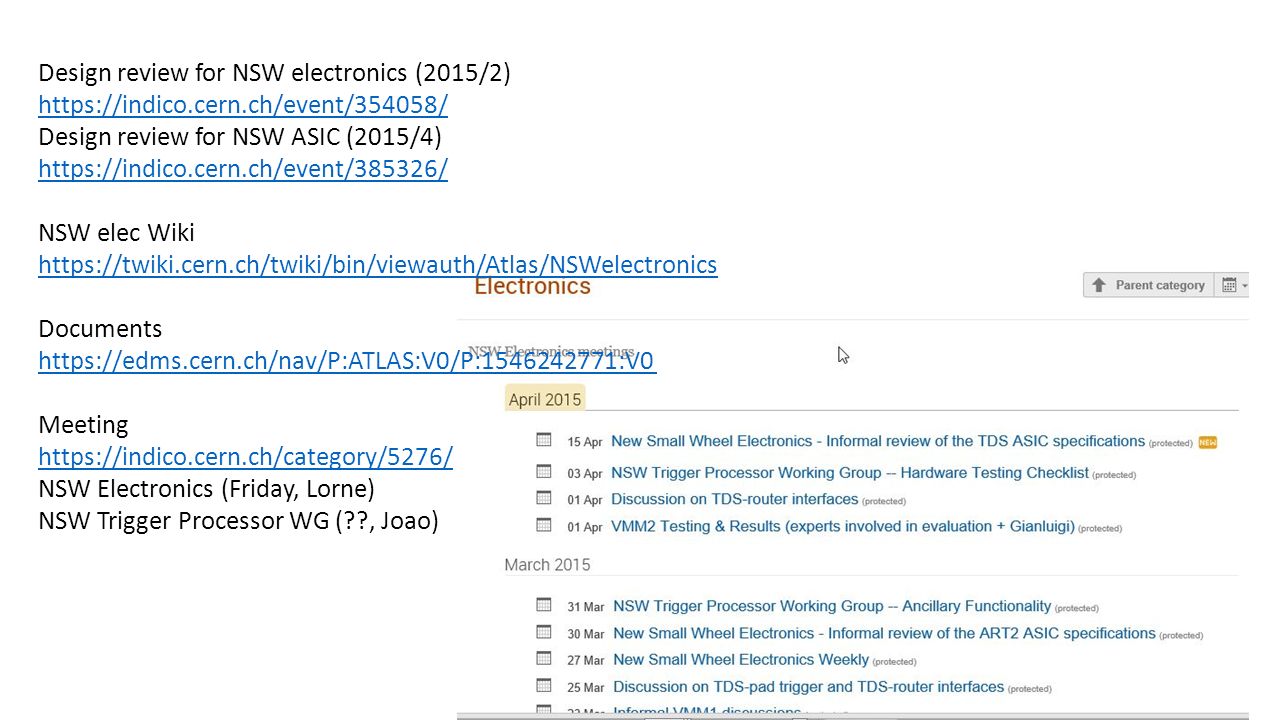Image resolution: width=1280 pixels, height=720 pixels.
Task: Click calendar icon next to 01 Apr TDS-router discussion
Action: click(x=544, y=498)
